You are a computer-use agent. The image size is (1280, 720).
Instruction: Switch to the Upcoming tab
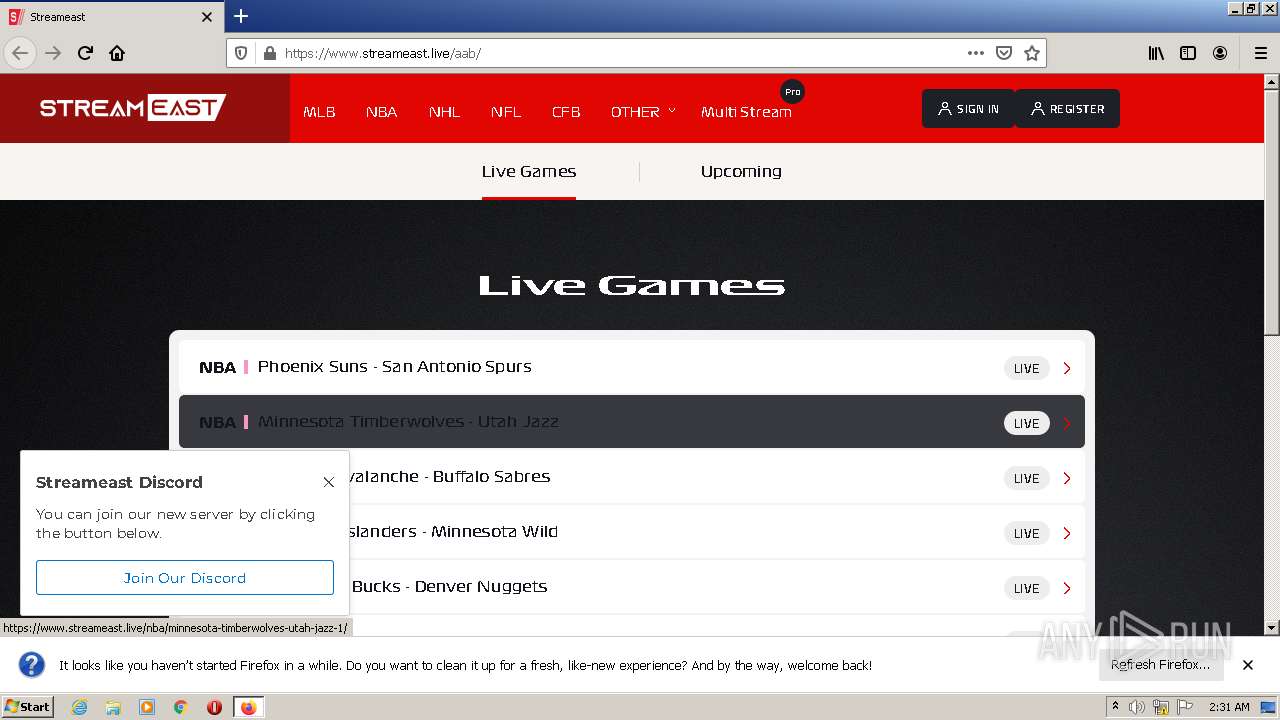[x=741, y=171]
